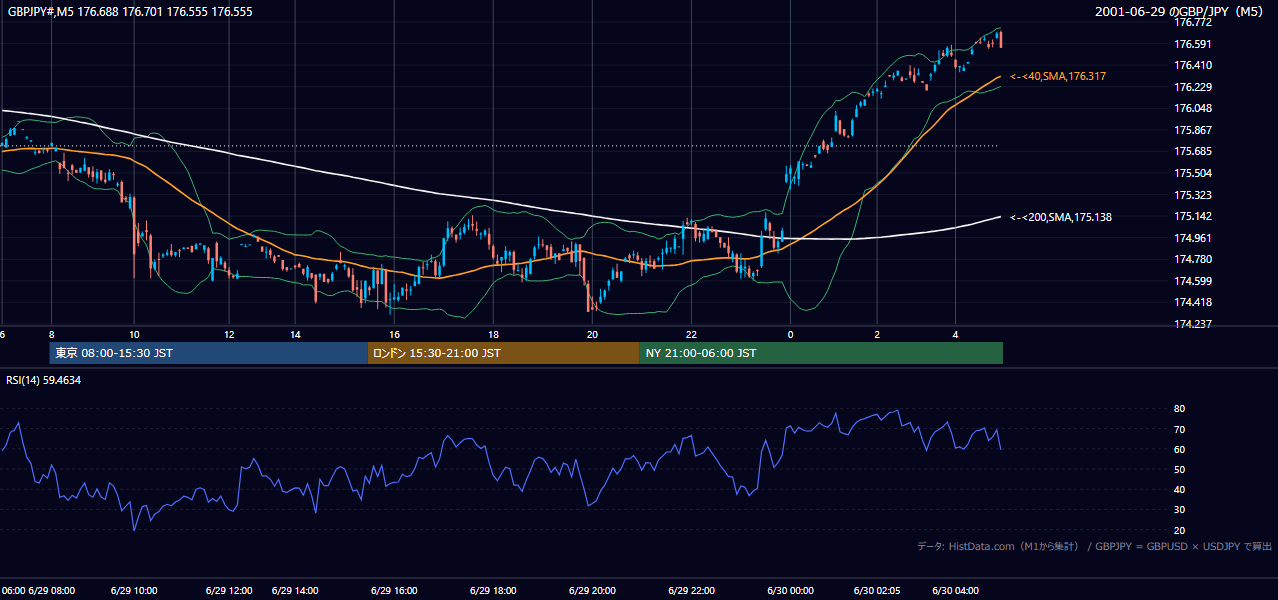Click hour label 16 on chart time axis
1278x600 pixels.
click(394, 334)
